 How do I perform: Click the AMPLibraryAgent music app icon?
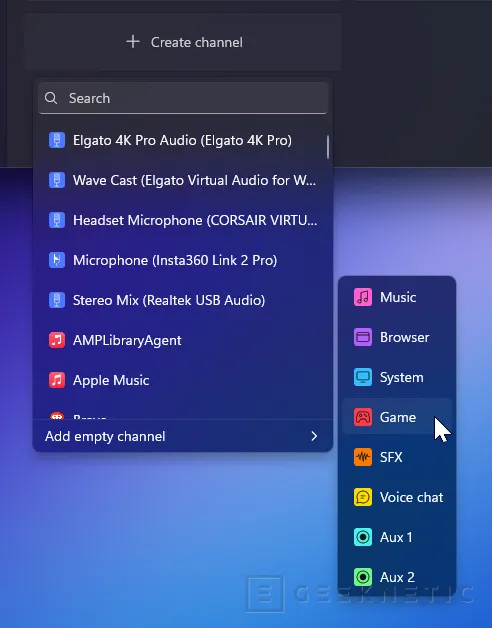tap(57, 340)
